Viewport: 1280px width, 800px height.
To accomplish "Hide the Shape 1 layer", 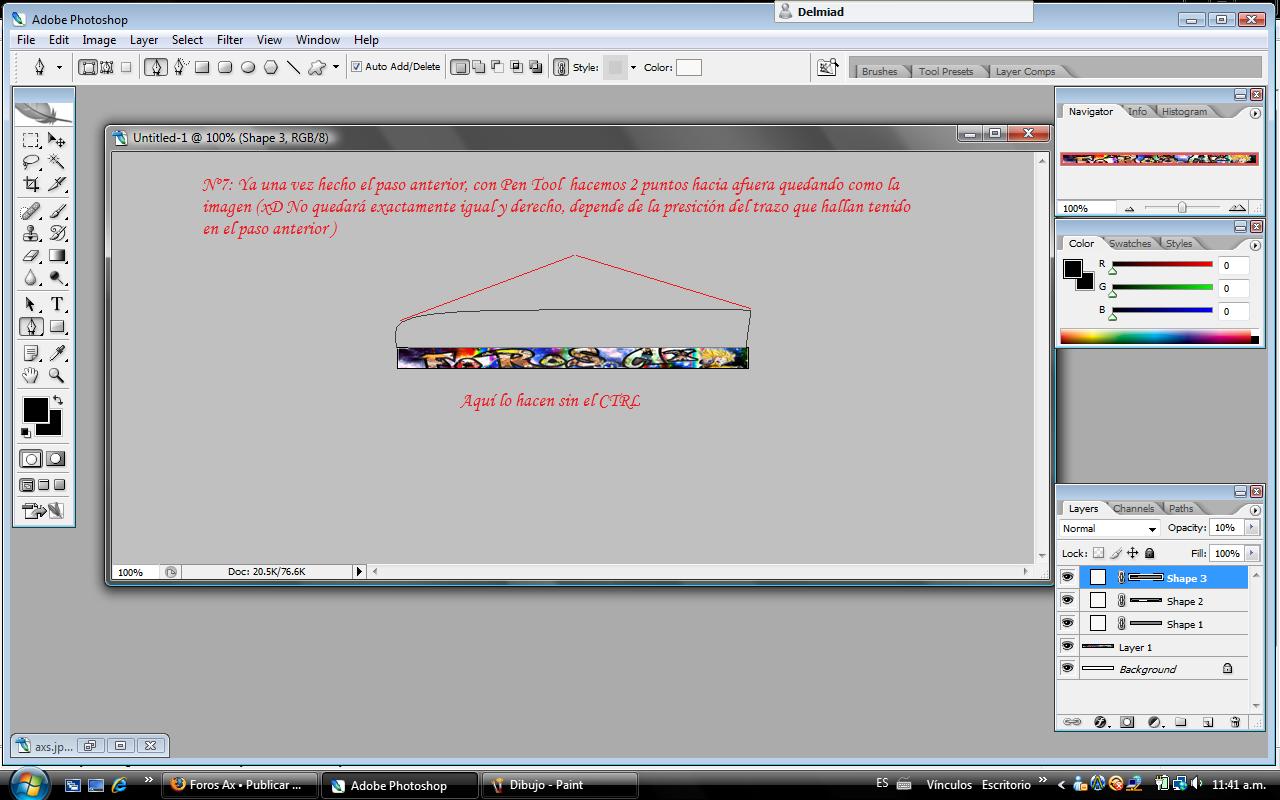I will point(1067,623).
